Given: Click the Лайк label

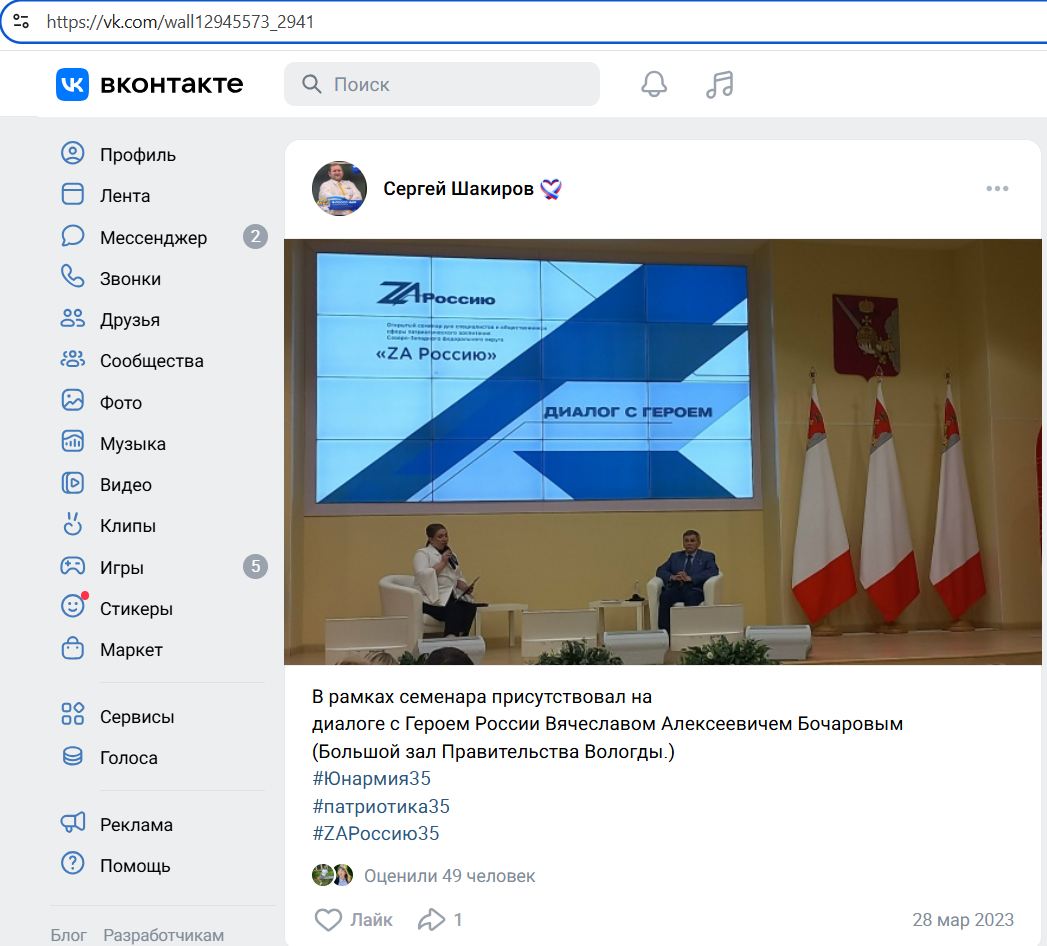Looking at the screenshot, I should pyautogui.click(x=371, y=920).
